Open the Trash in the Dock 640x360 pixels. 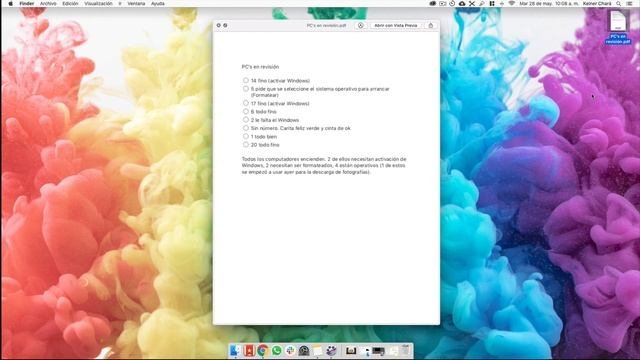406,350
